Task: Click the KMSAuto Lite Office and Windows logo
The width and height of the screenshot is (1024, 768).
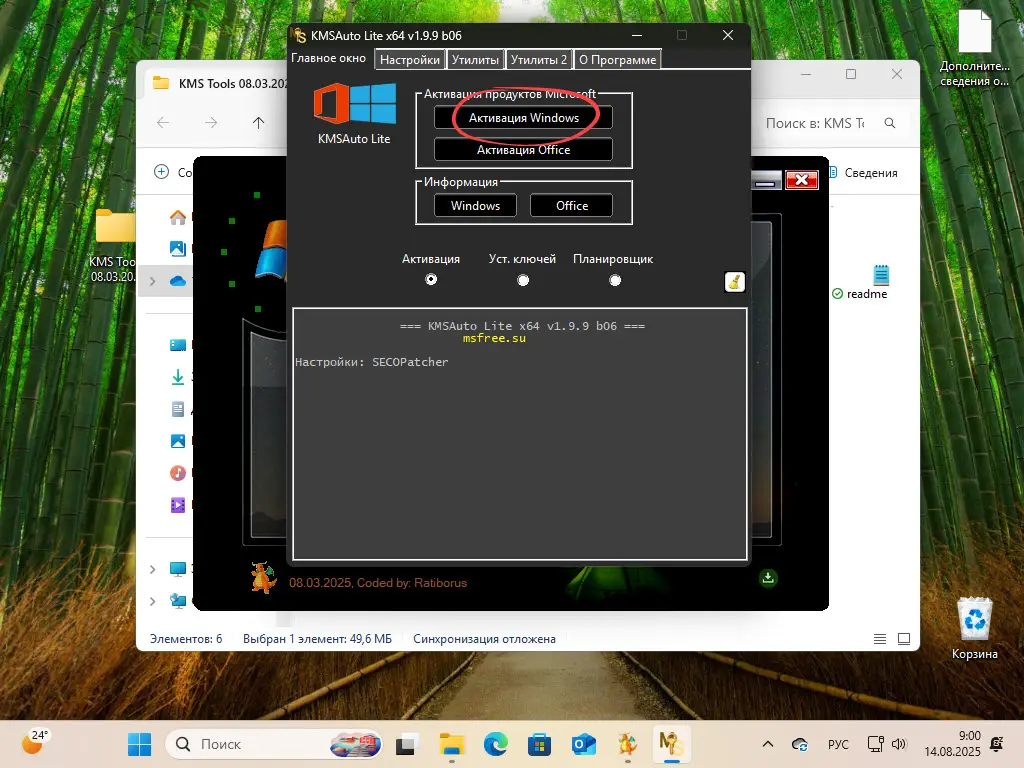Action: pyautogui.click(x=355, y=105)
